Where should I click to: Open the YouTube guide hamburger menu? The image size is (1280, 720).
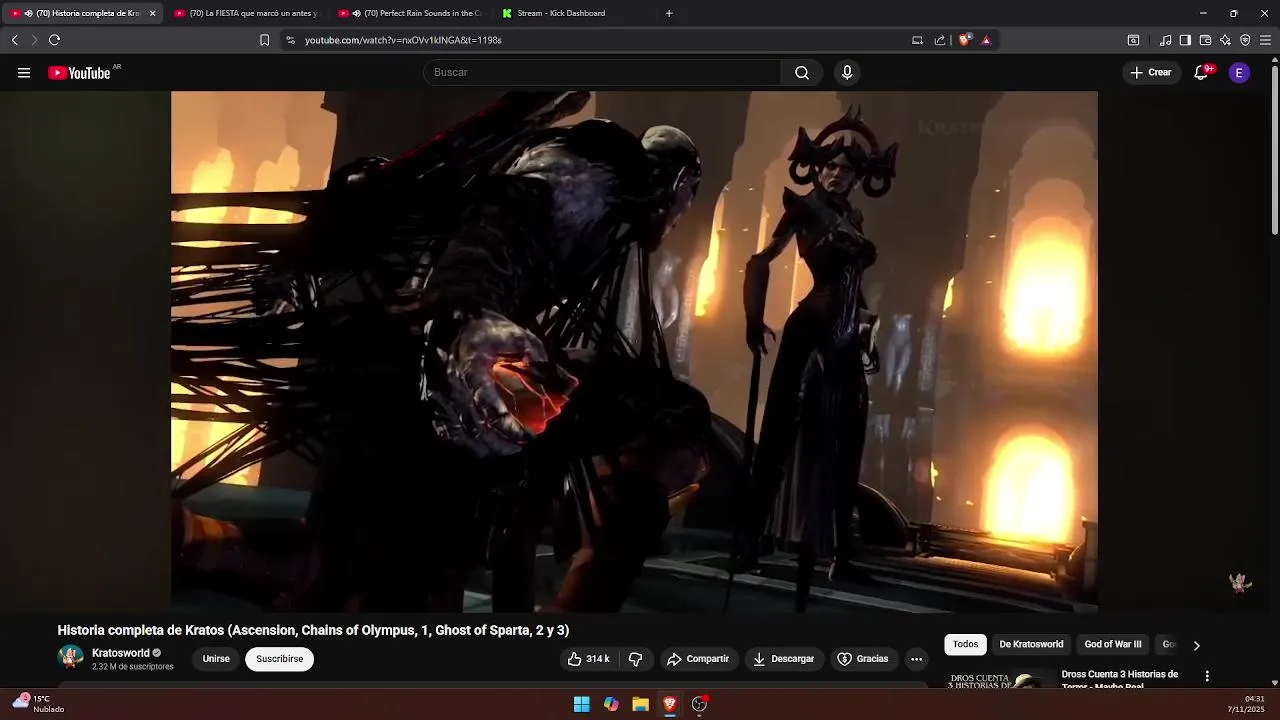click(24, 73)
